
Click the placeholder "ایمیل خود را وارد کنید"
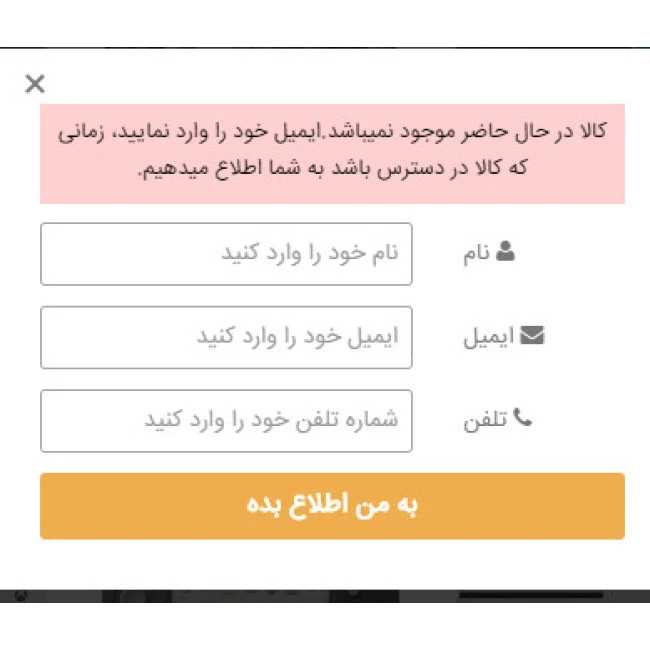pyautogui.click(x=298, y=337)
